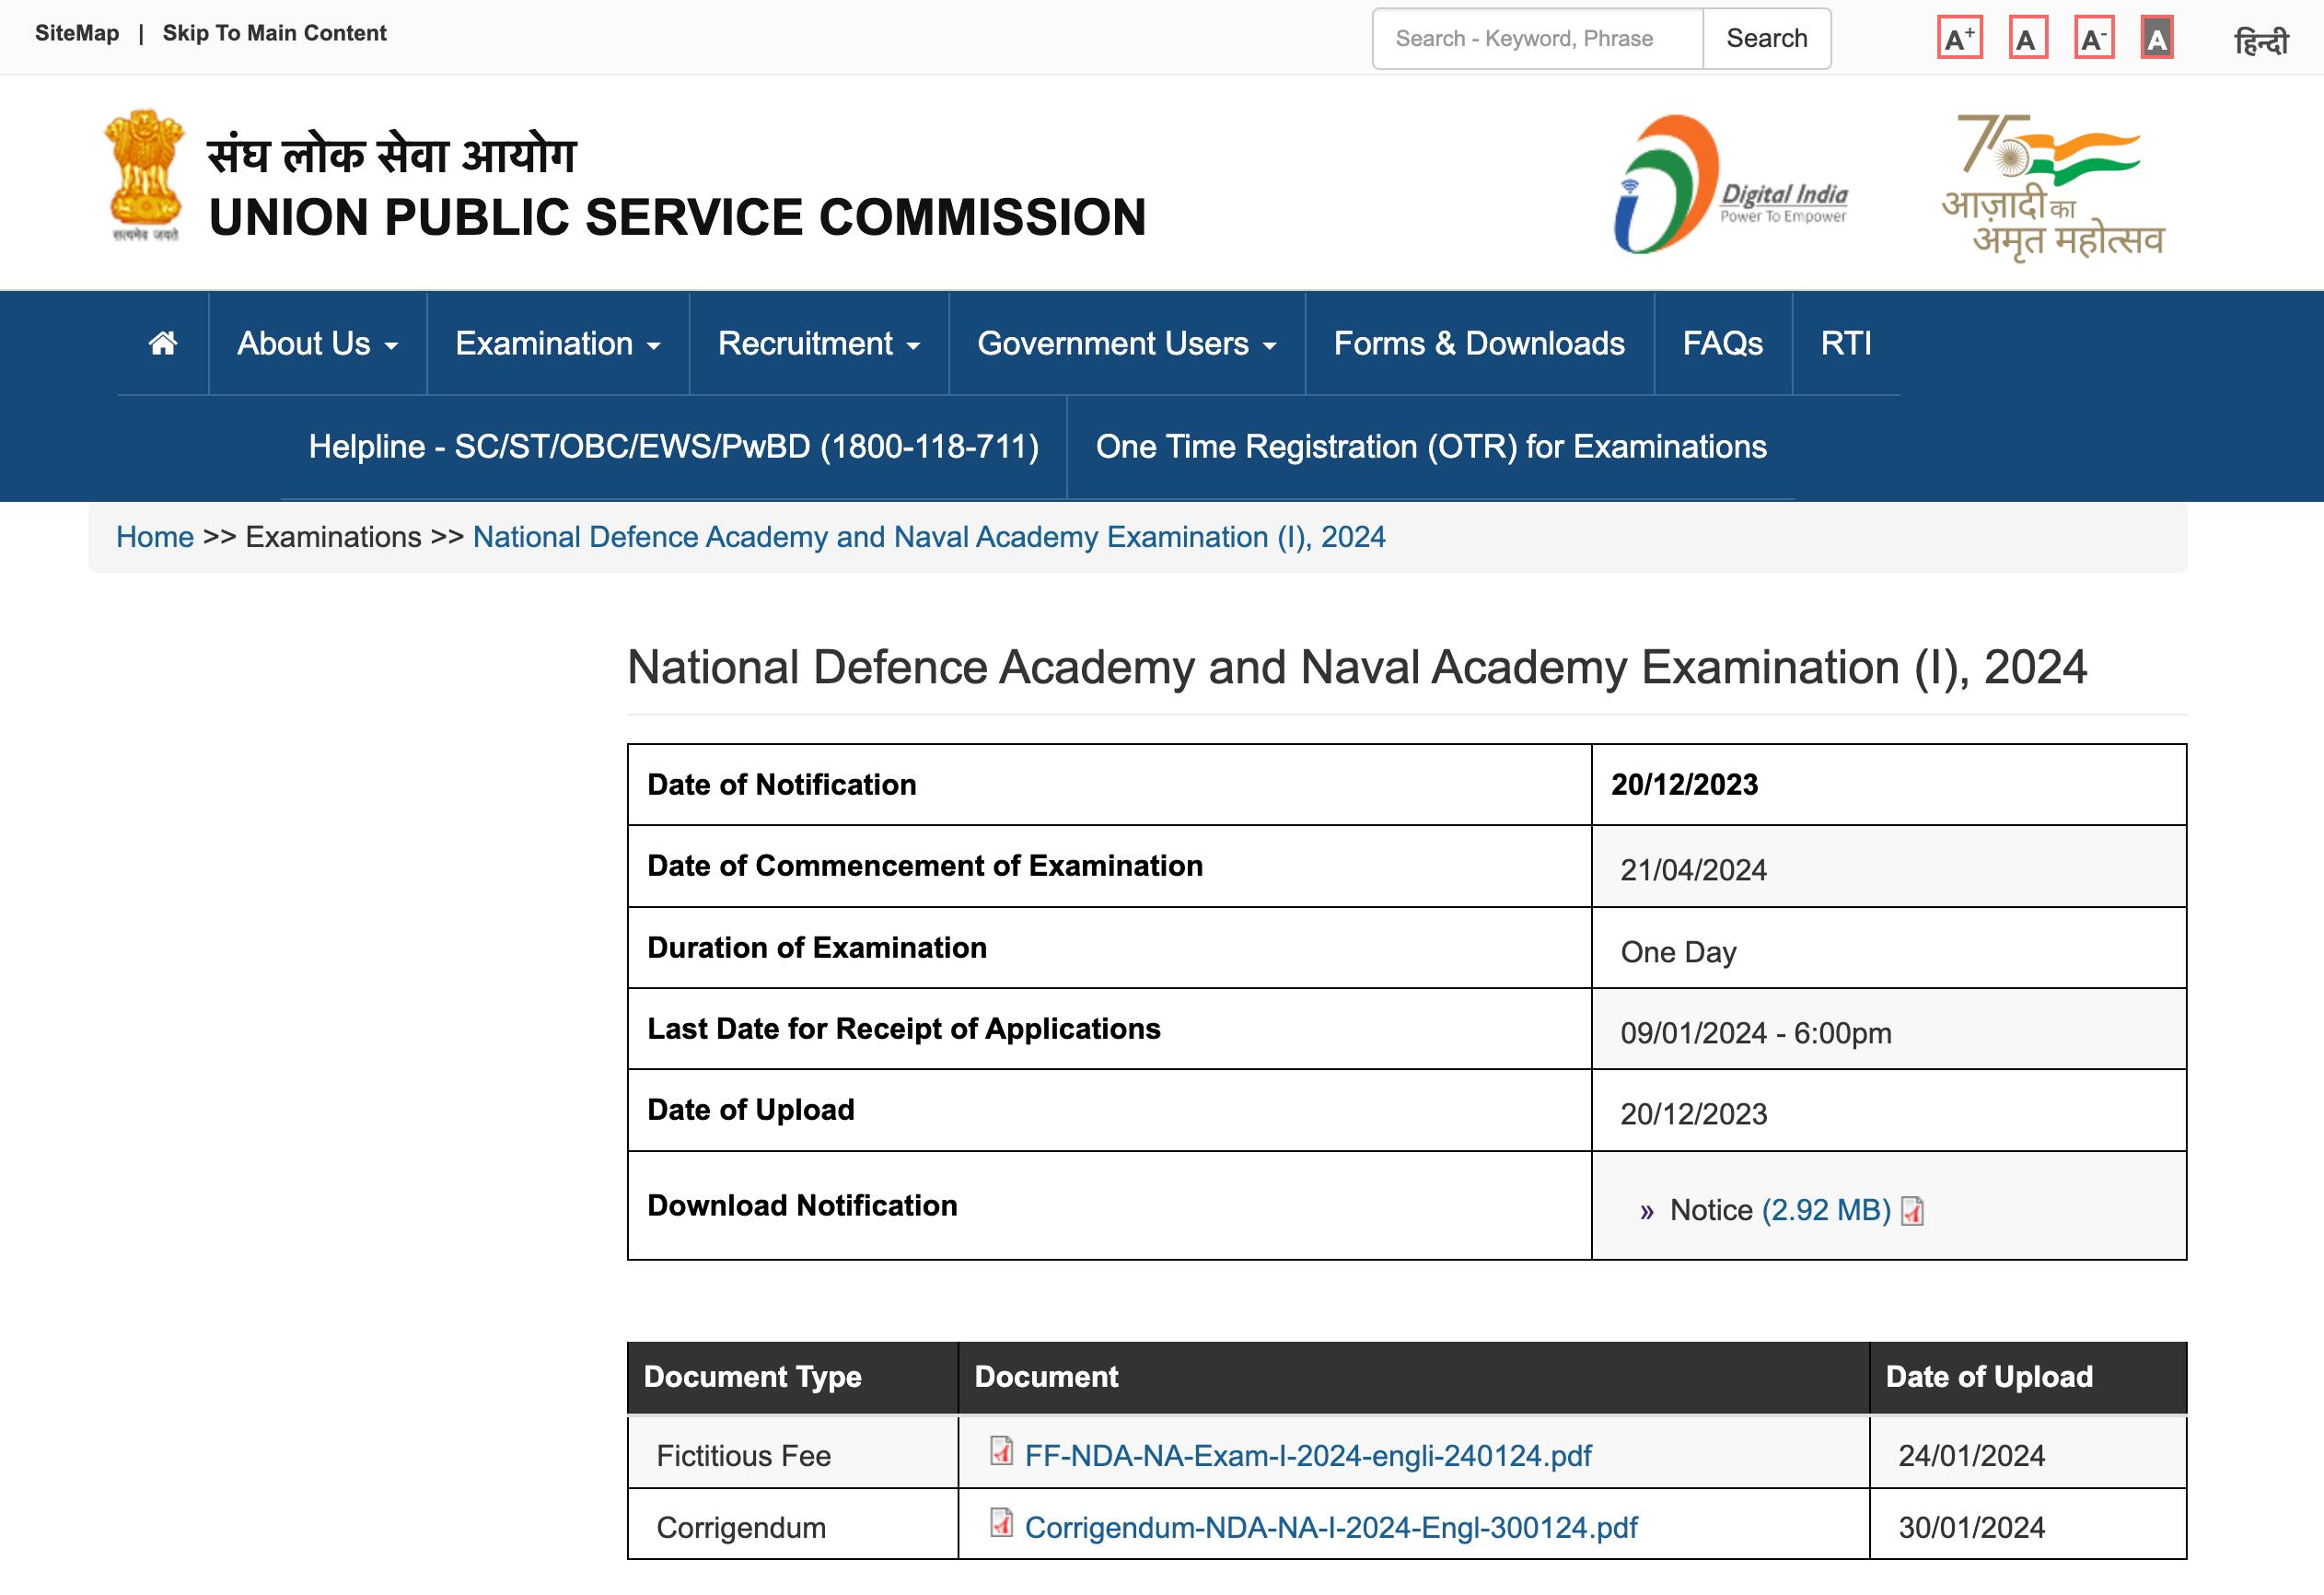2324x1595 pixels.
Task: Click the Digital India logo
Action: 1731,185
